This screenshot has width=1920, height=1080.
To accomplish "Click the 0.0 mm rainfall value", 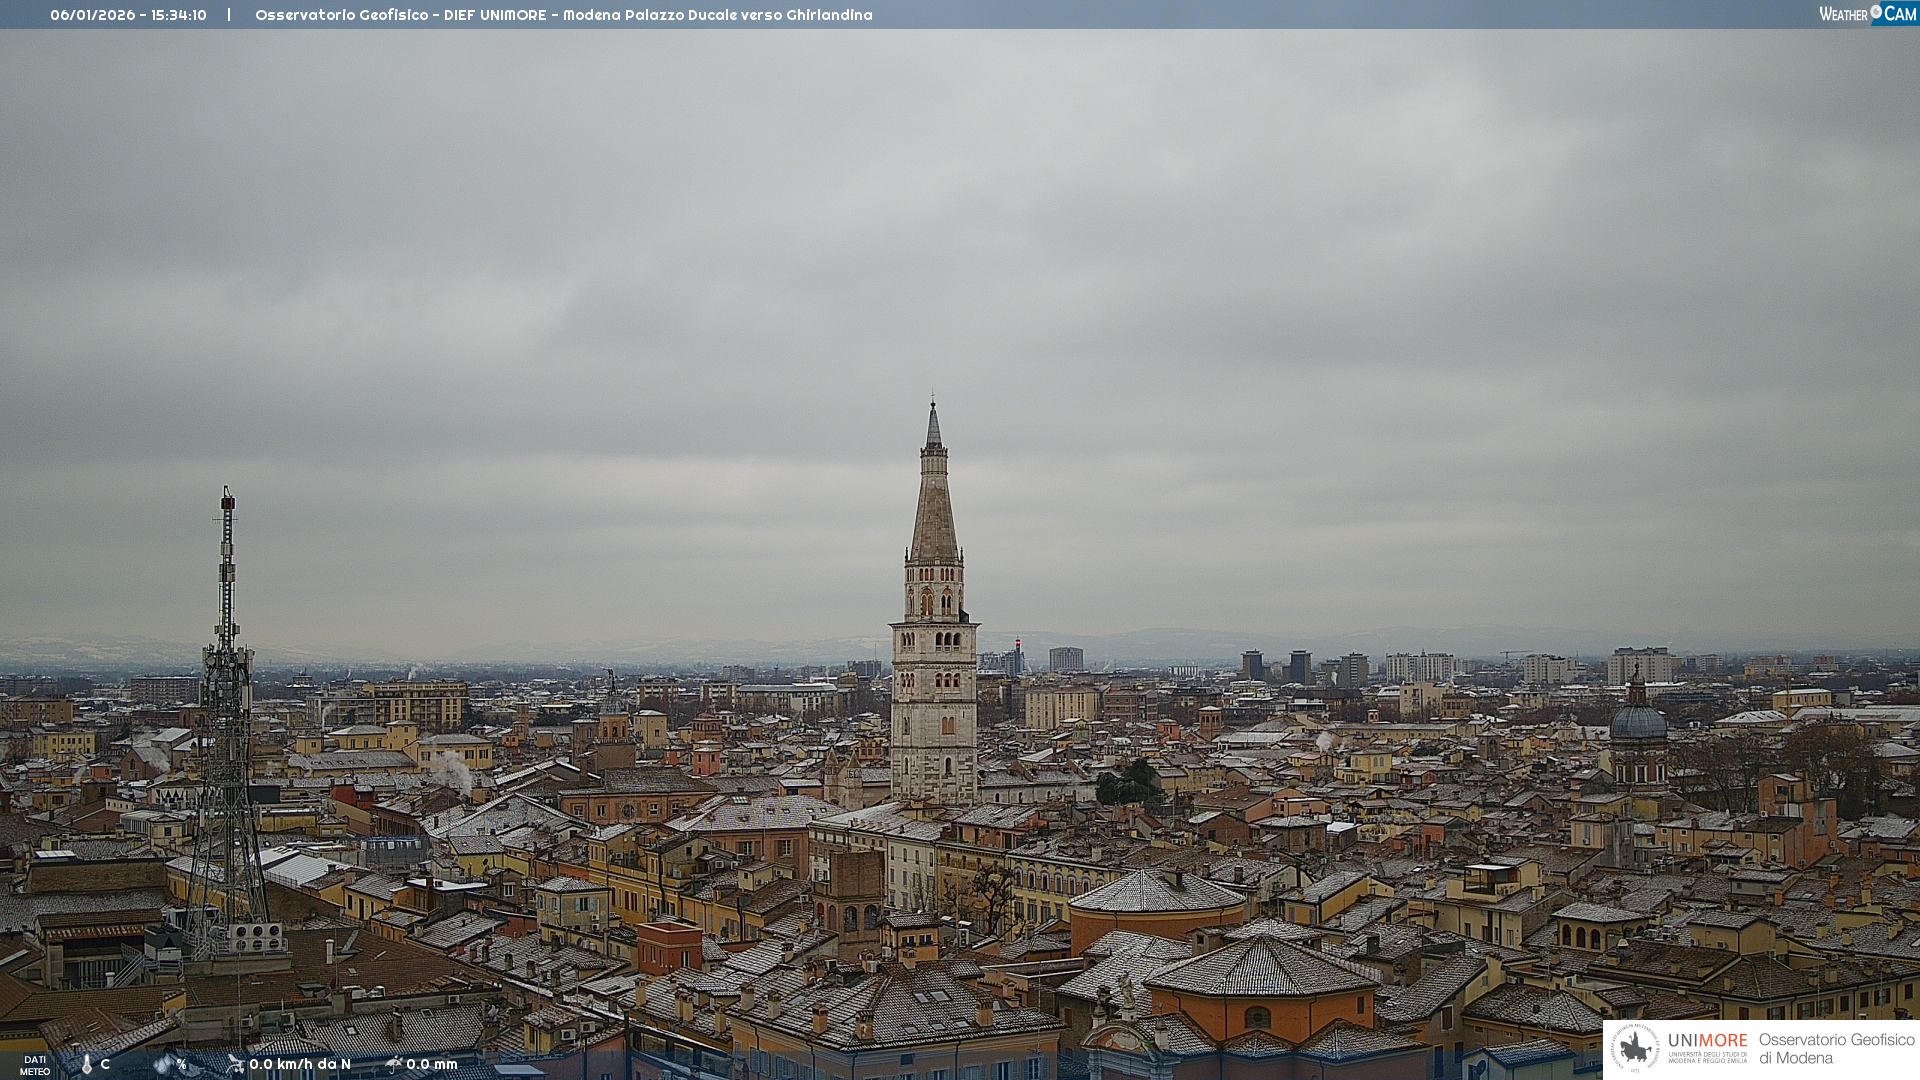I will (432, 1065).
